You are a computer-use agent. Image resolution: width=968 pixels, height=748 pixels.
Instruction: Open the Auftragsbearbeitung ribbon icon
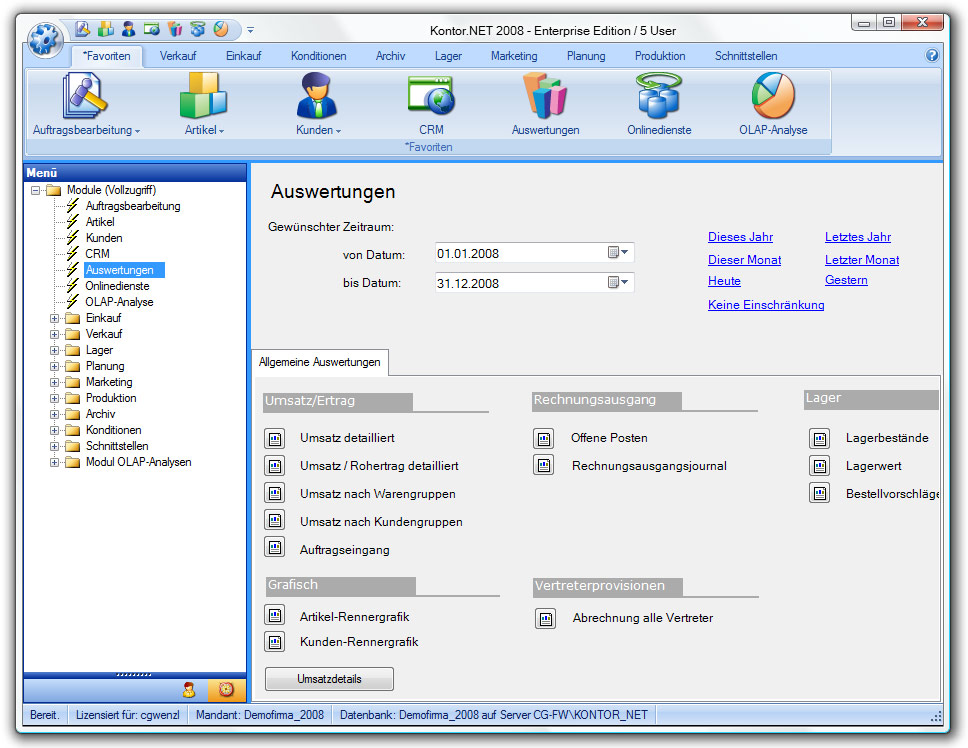86,97
